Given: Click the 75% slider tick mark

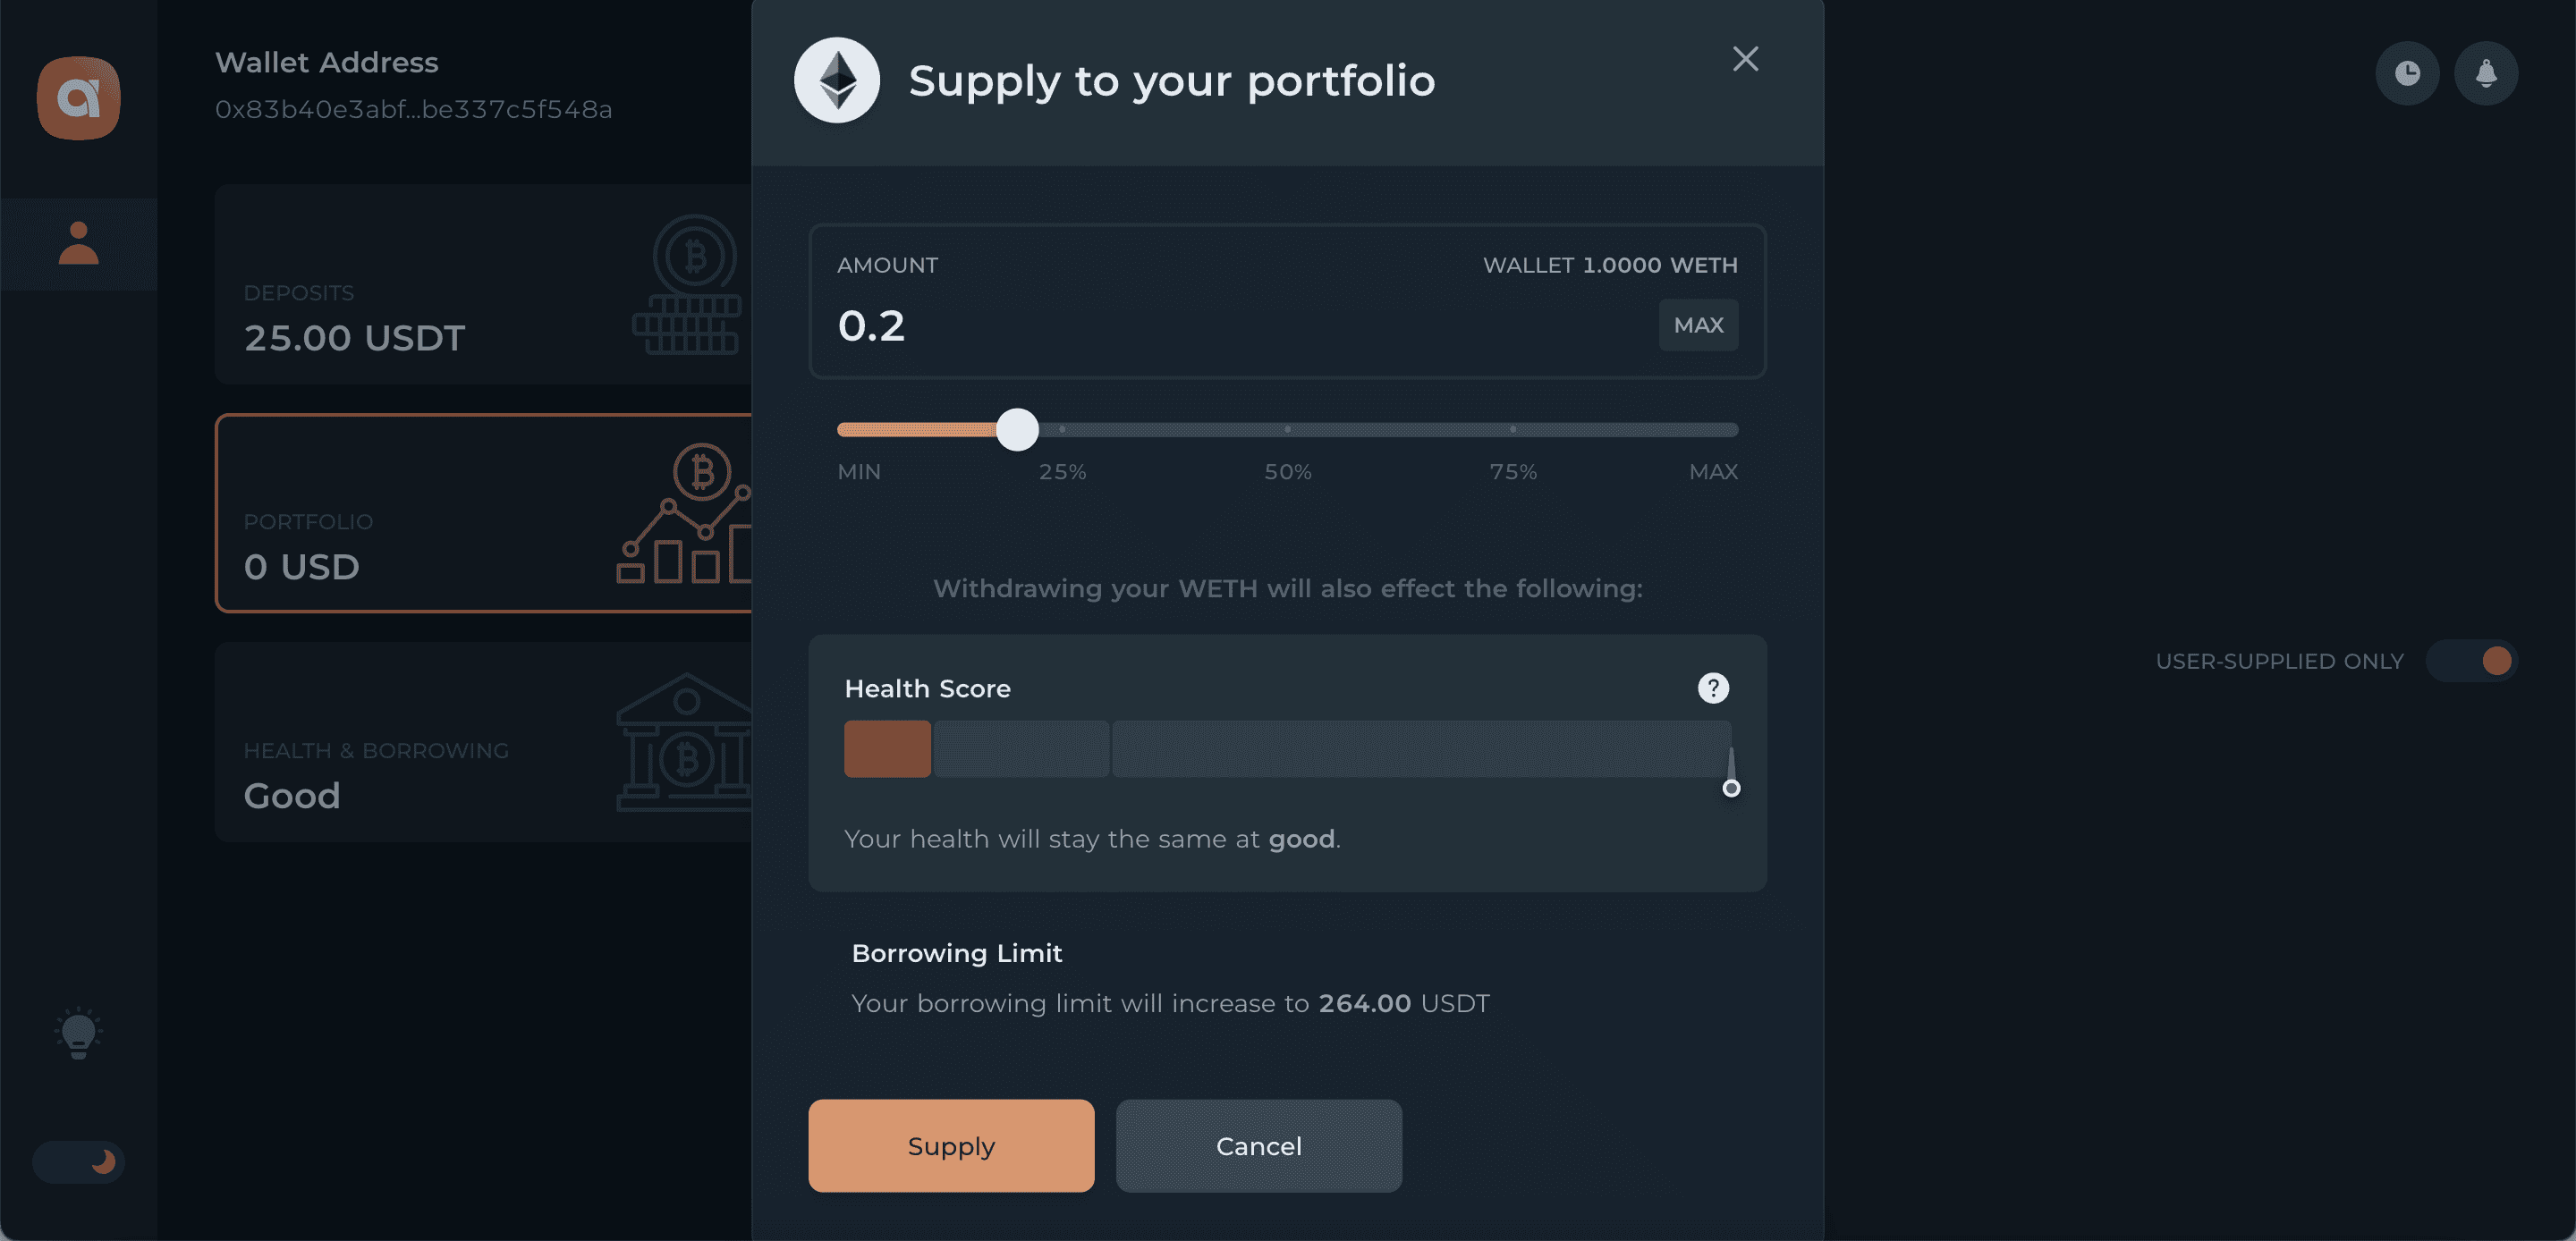Looking at the screenshot, I should 1512,429.
